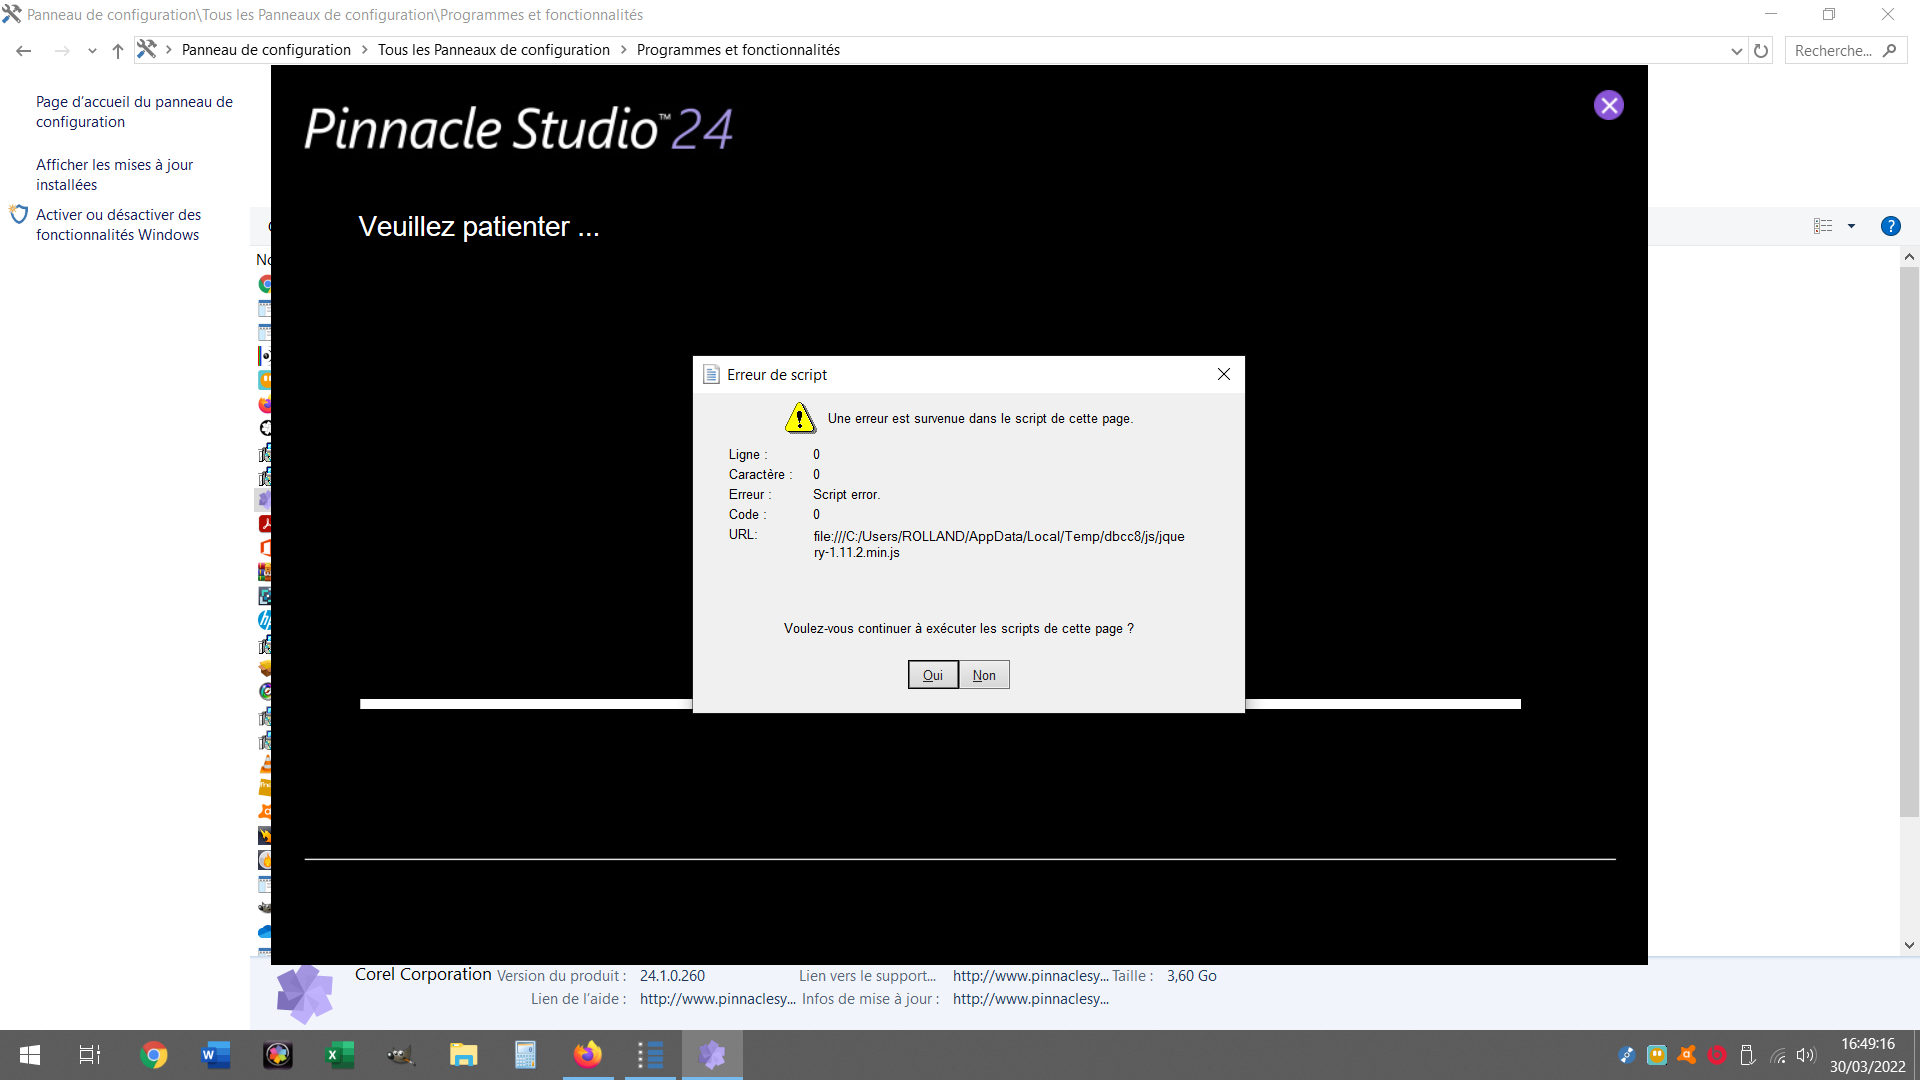Close the Erreur de script dialog

pos(1223,374)
